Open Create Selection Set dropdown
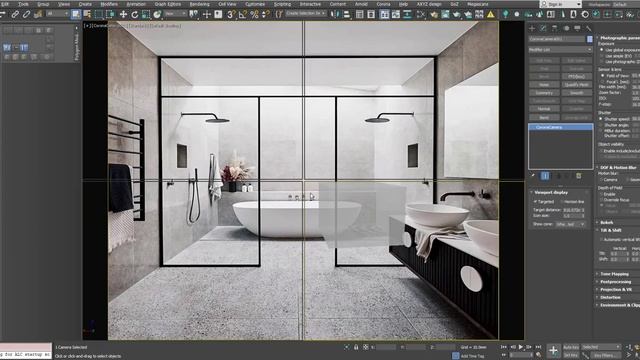Screen dimensions: 640x360 tap(306, 13)
